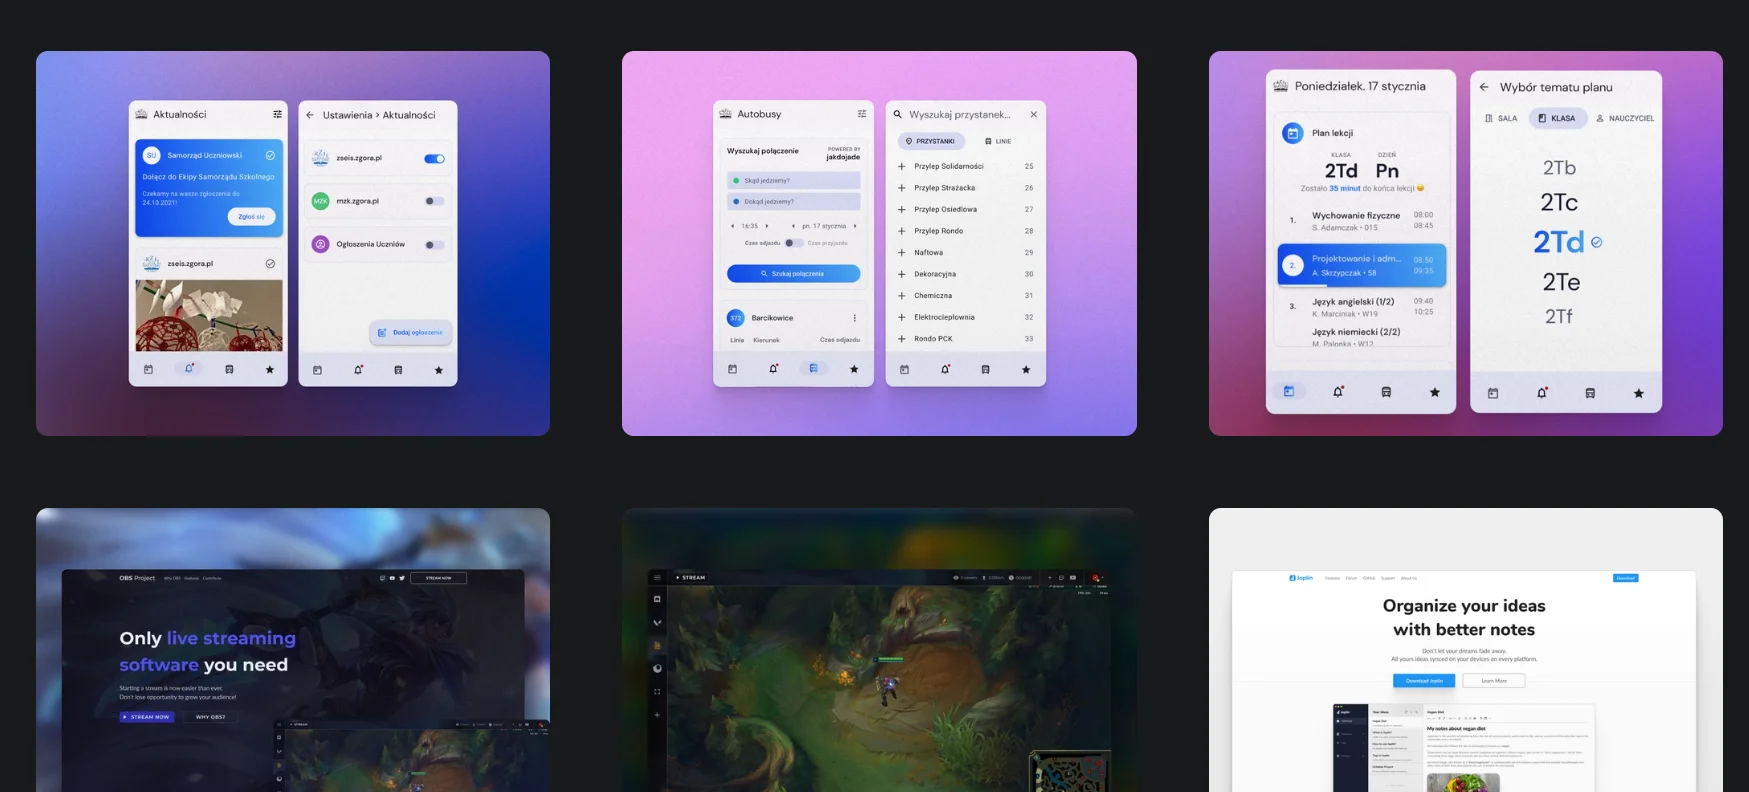
Task: Close the Wyszukaj przystanek search panel
Action: [1033, 115]
